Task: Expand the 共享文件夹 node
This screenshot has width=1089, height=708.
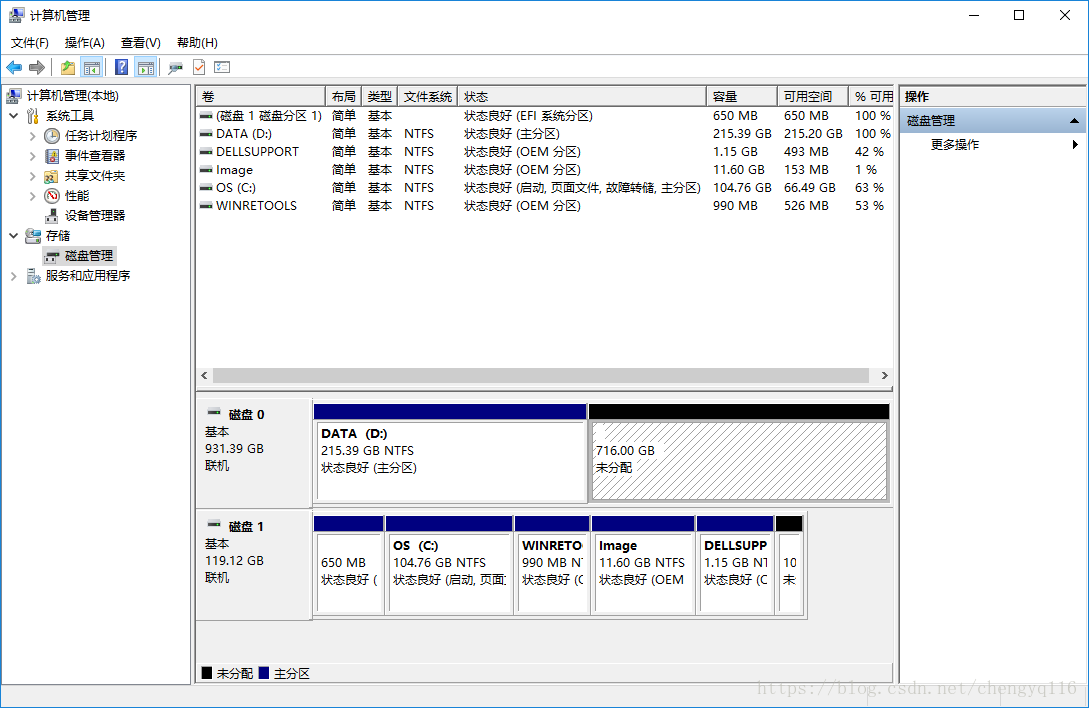Action: 33,176
